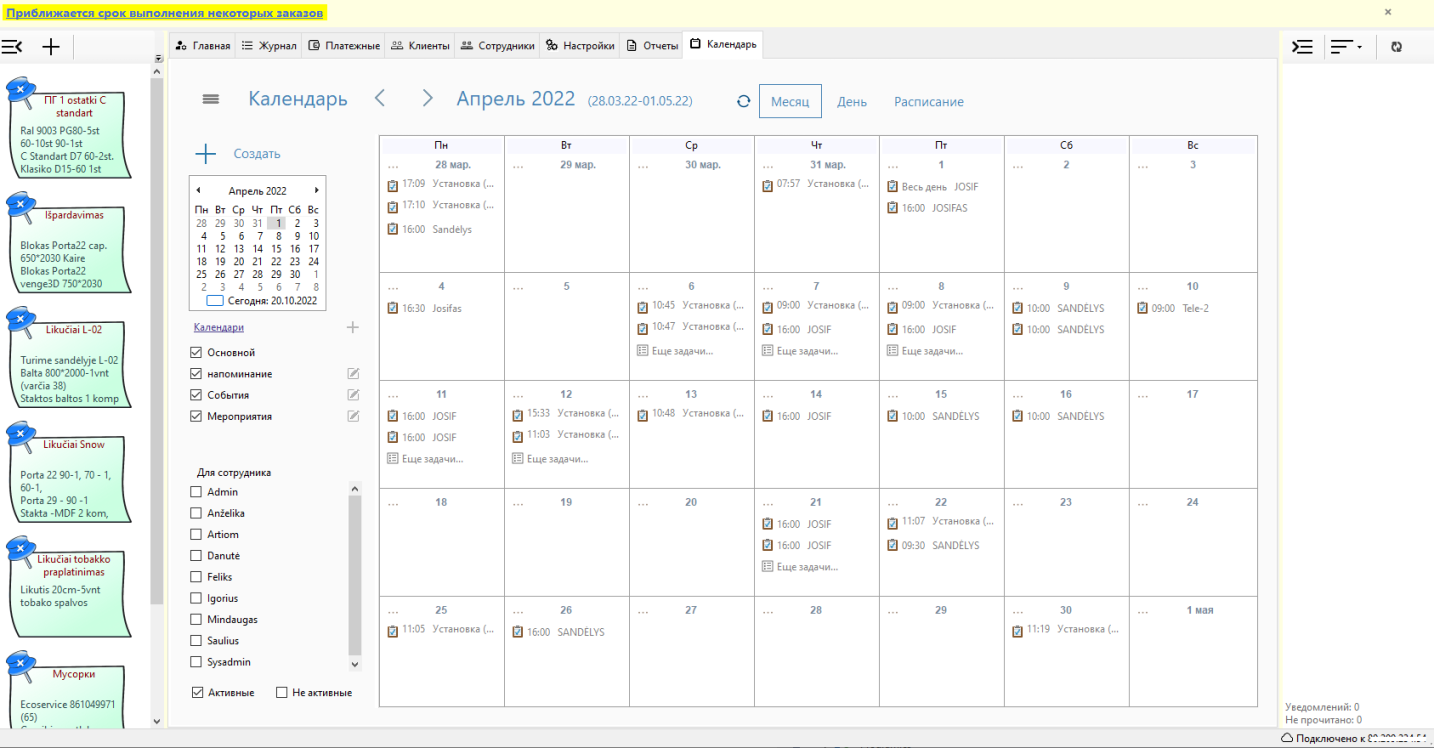Click the plus icon next to Календари
This screenshot has width=1434, height=748.
coord(352,326)
